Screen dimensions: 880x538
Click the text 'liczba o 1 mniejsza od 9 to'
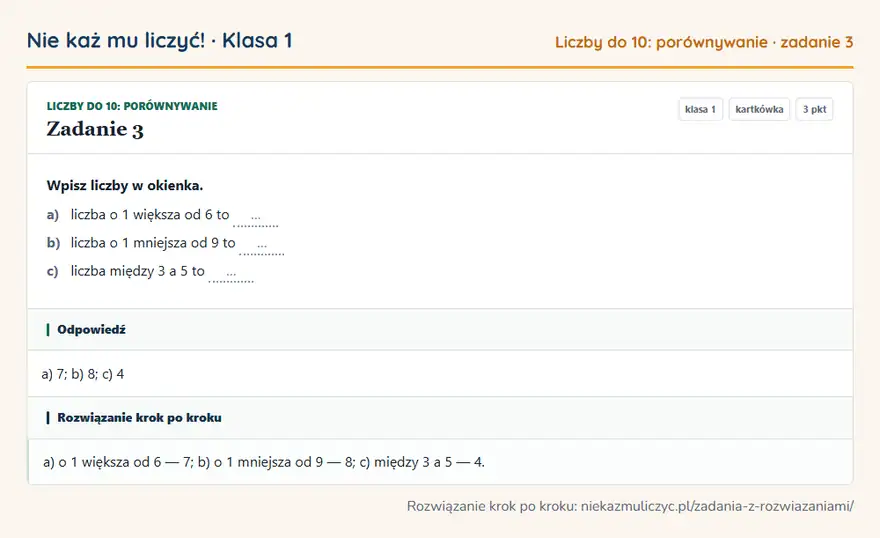[x=153, y=243]
